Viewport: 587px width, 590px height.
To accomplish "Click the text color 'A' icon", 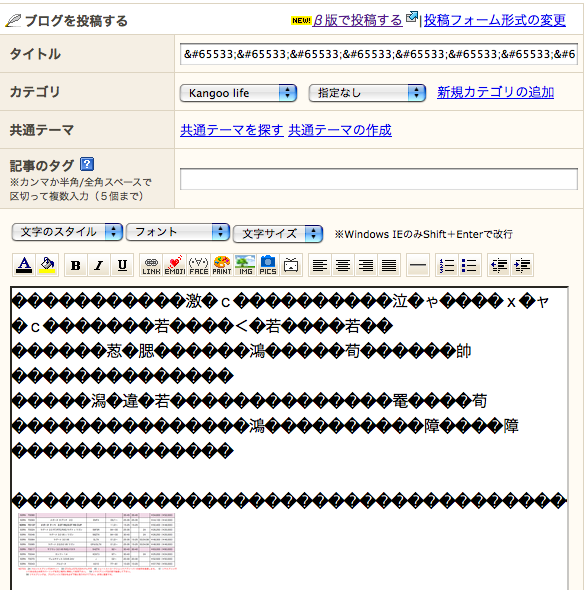I will click(24, 265).
